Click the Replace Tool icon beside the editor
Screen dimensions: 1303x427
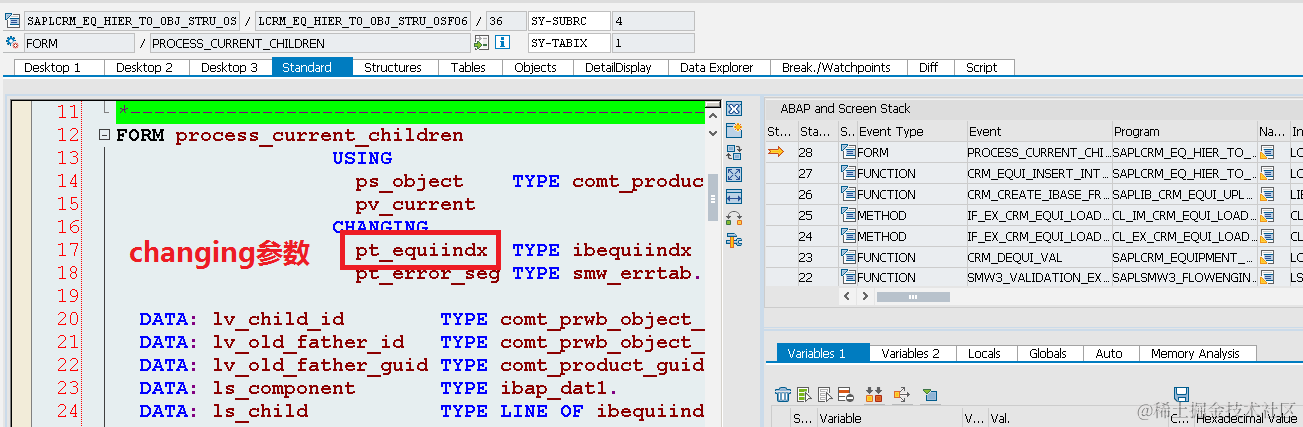[734, 153]
